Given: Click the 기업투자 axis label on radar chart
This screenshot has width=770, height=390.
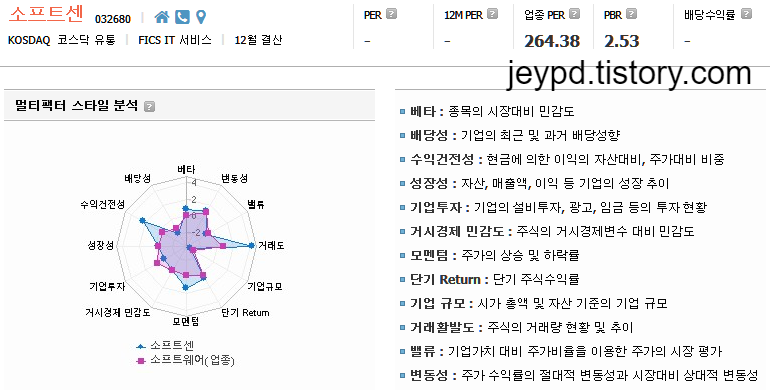Looking at the screenshot, I should pos(107,286).
